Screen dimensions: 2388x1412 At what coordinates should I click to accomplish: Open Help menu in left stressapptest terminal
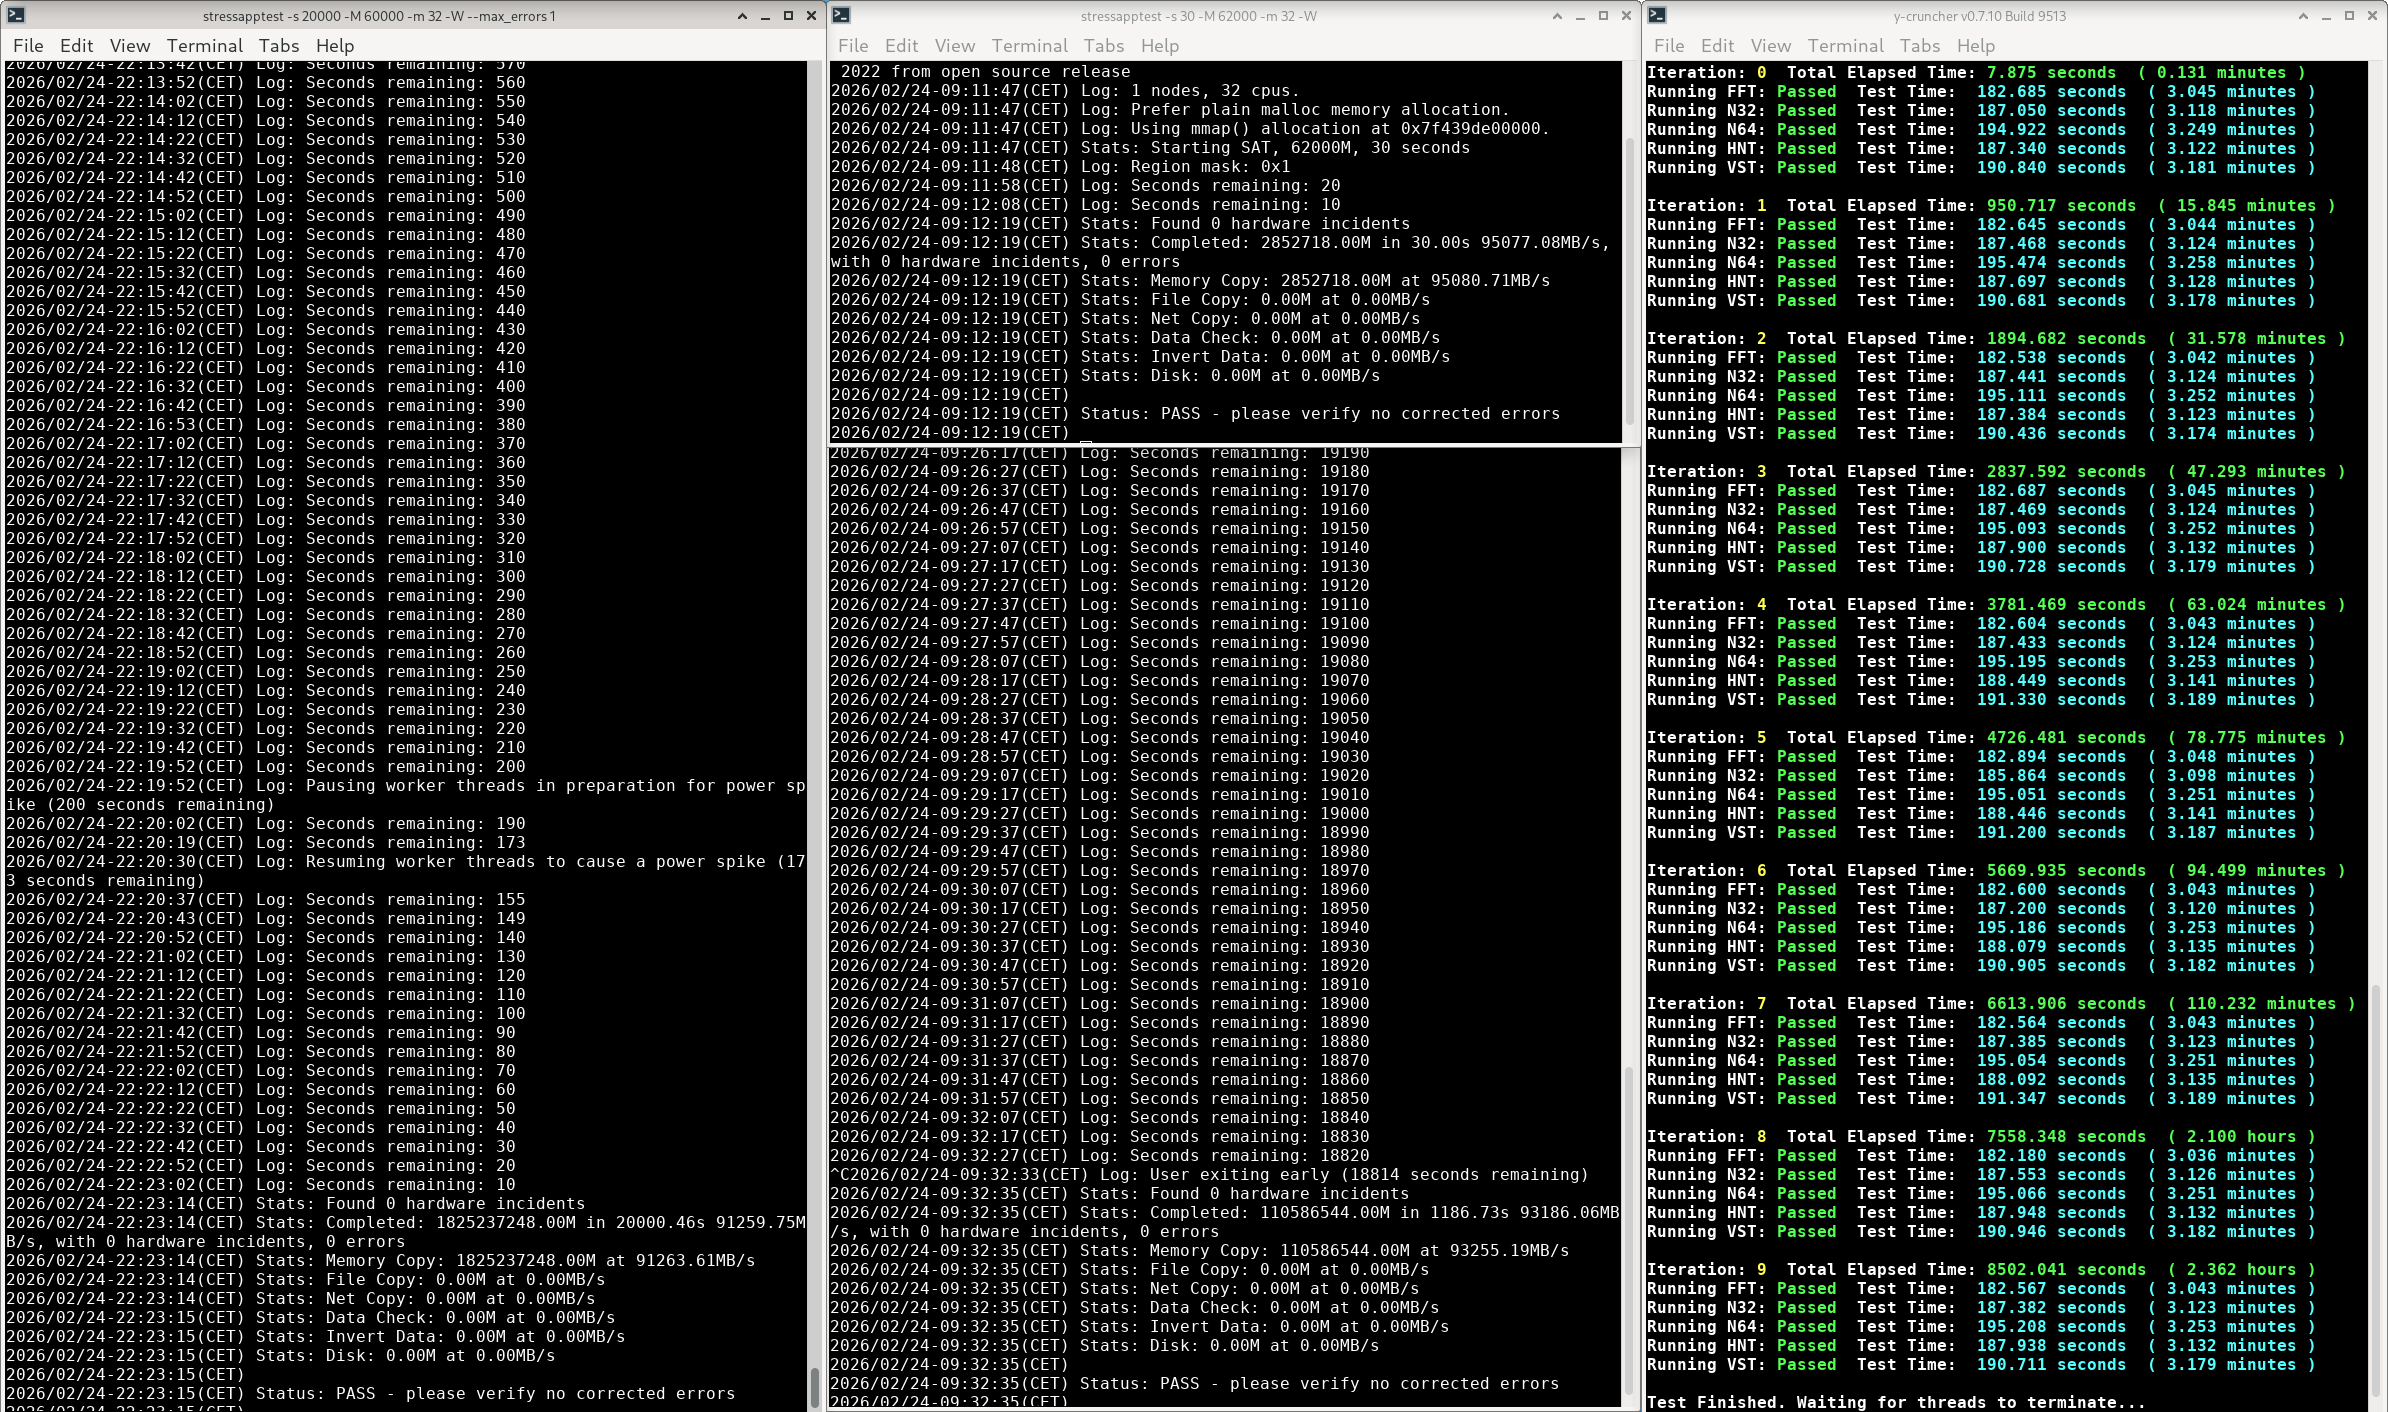coord(335,46)
